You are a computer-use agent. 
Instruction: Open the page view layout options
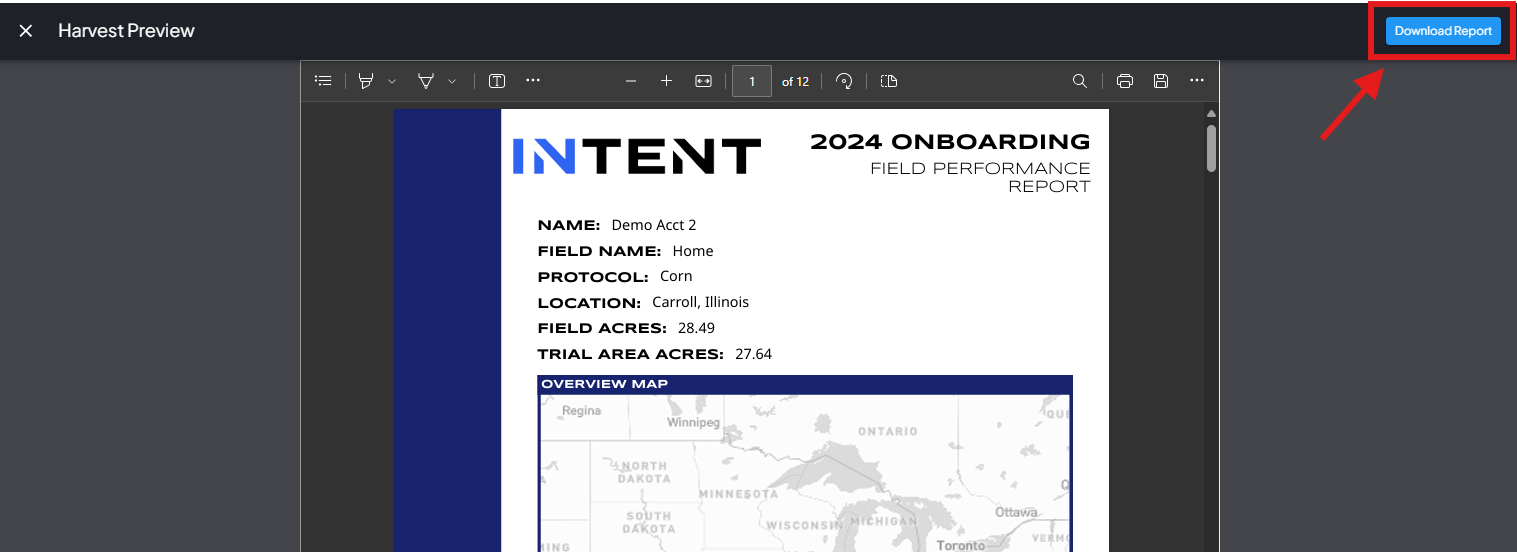(x=889, y=81)
